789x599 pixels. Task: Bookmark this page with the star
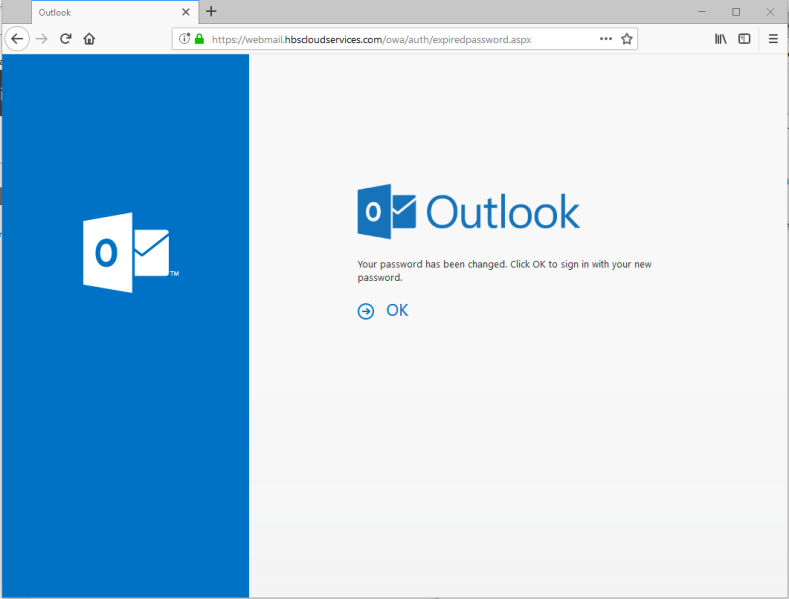click(626, 39)
